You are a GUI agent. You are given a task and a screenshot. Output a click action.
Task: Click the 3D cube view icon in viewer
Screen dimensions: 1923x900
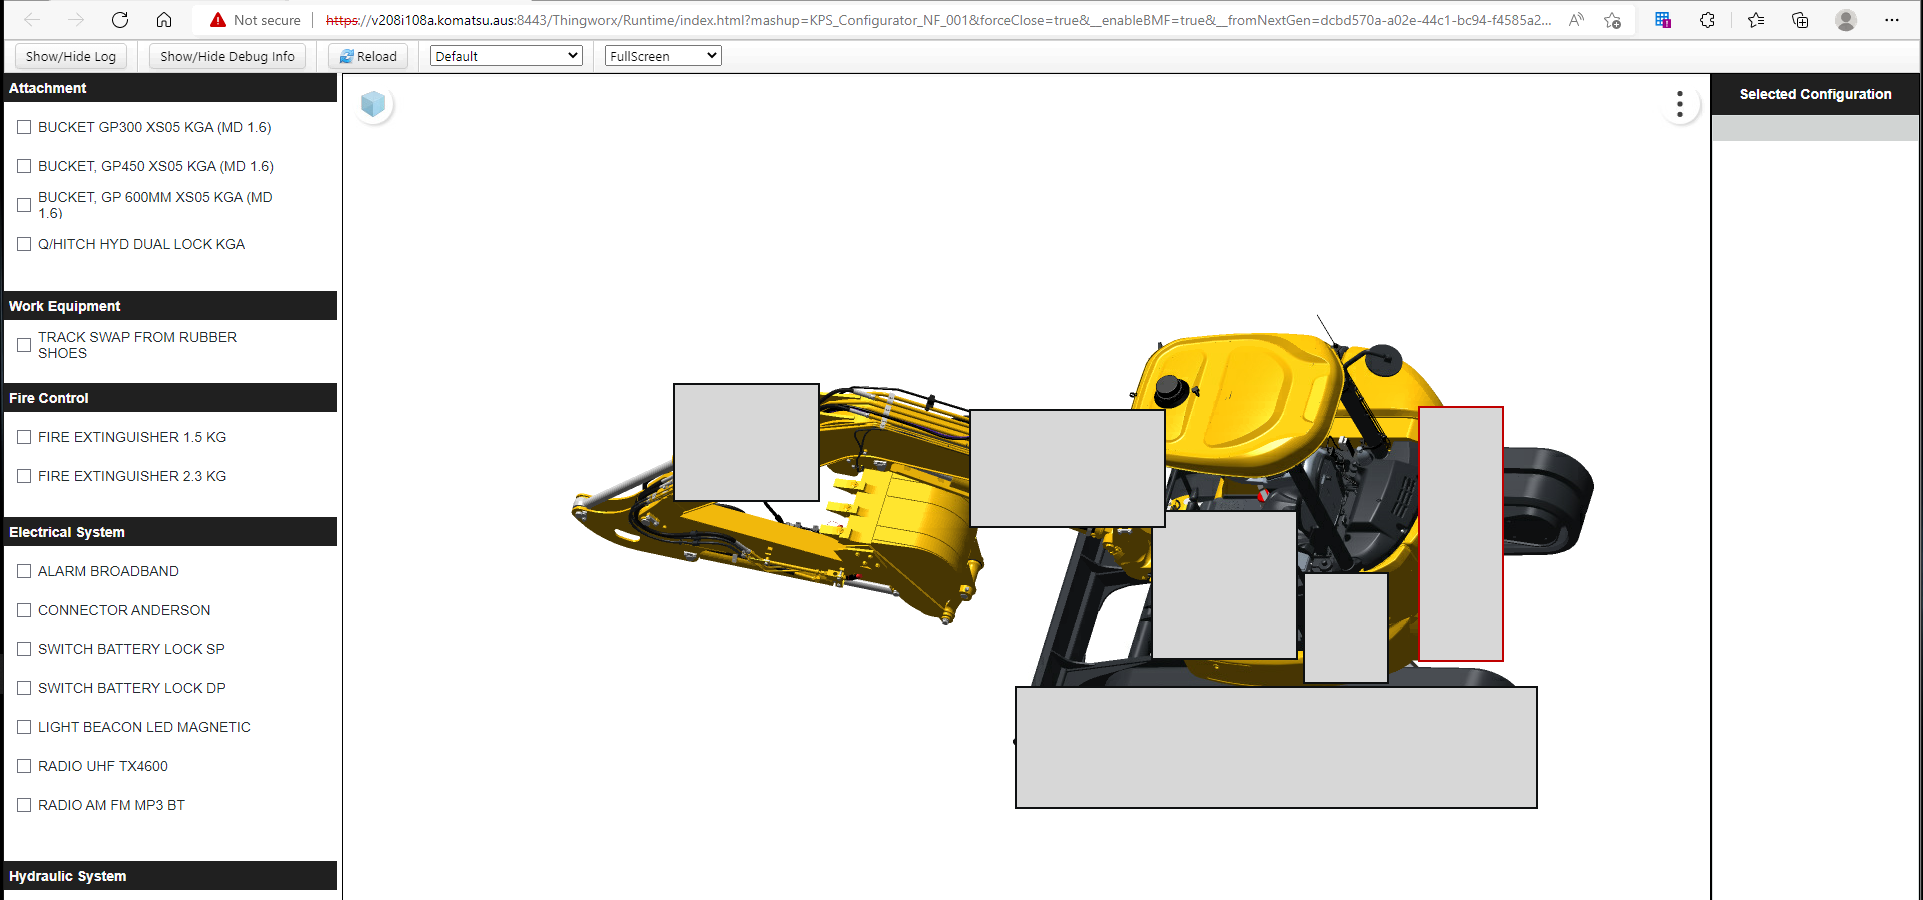pos(373,102)
